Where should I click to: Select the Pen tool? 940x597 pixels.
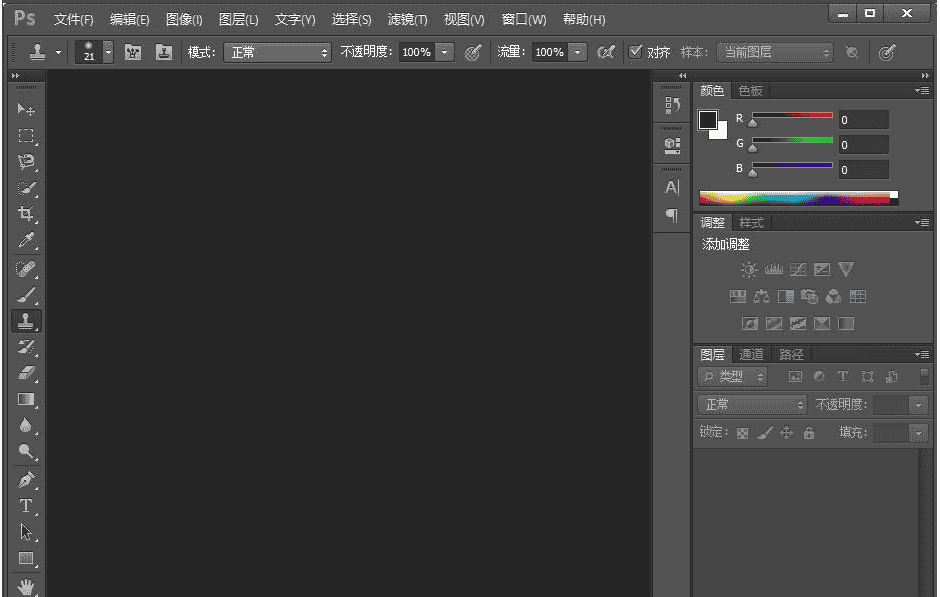(26, 479)
